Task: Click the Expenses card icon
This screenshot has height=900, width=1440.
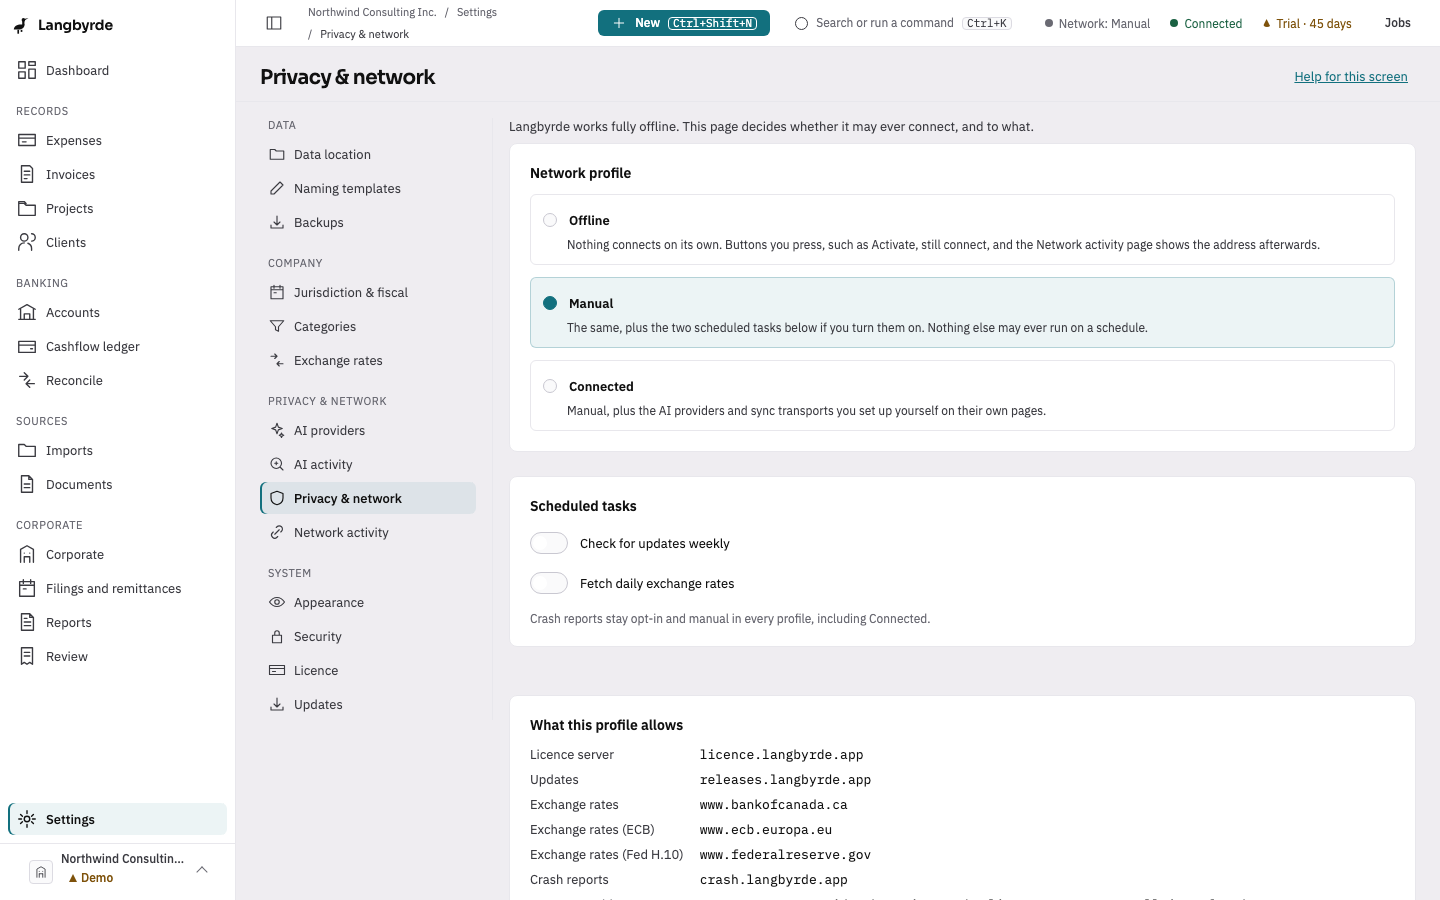Action: pos(27,140)
